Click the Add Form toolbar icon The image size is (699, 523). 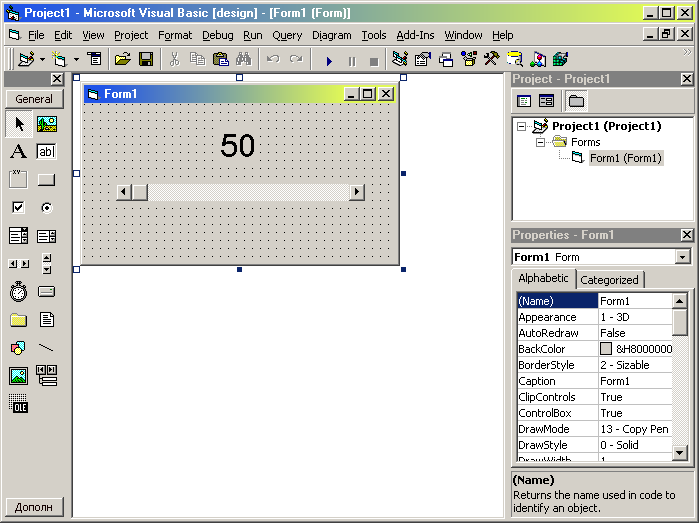tap(59, 59)
